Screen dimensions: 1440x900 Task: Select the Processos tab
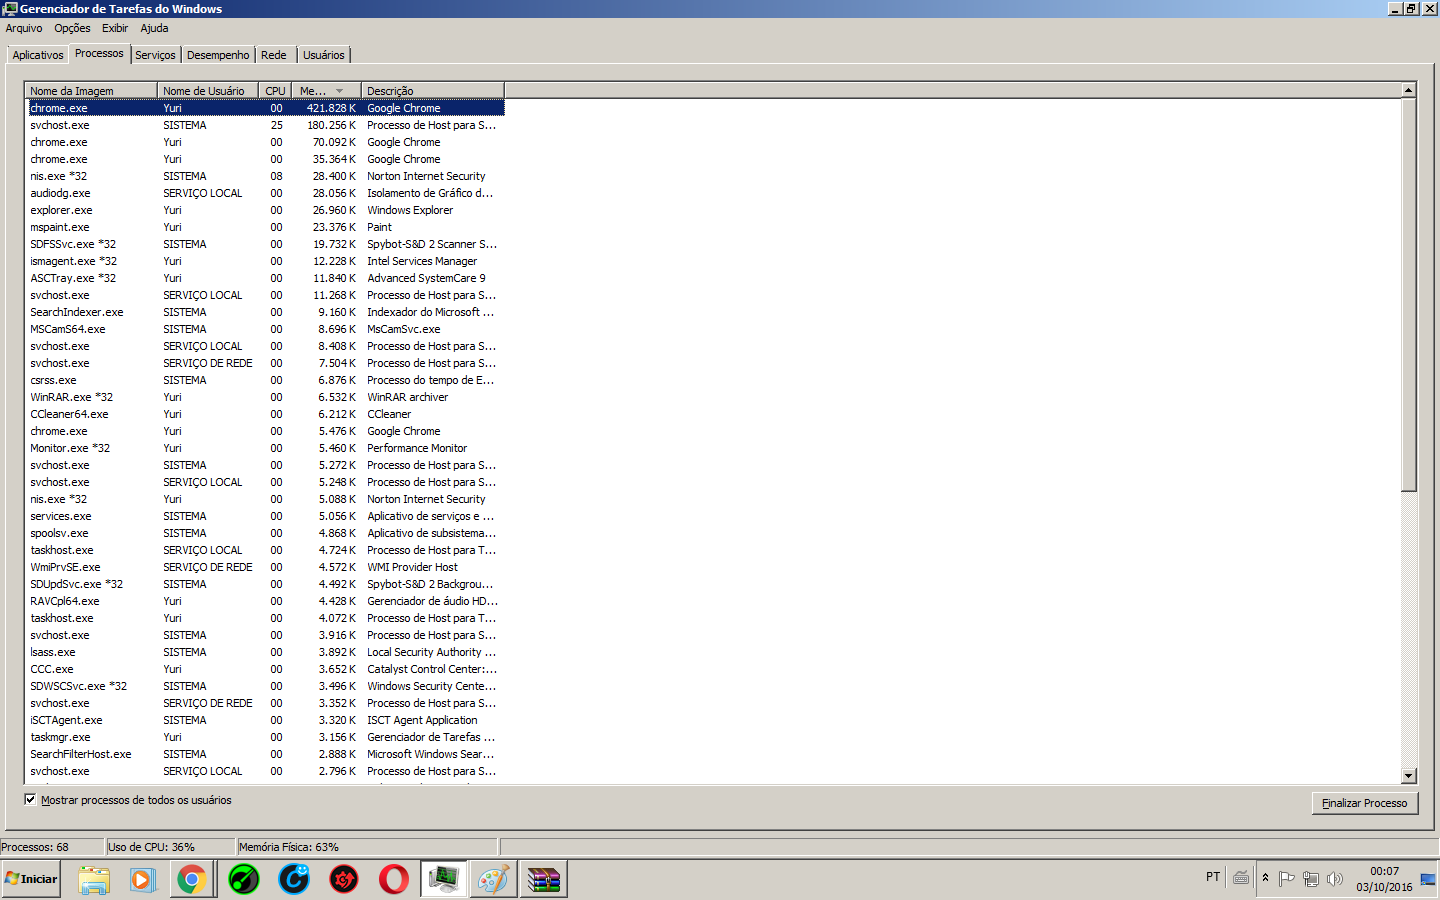(x=99, y=53)
